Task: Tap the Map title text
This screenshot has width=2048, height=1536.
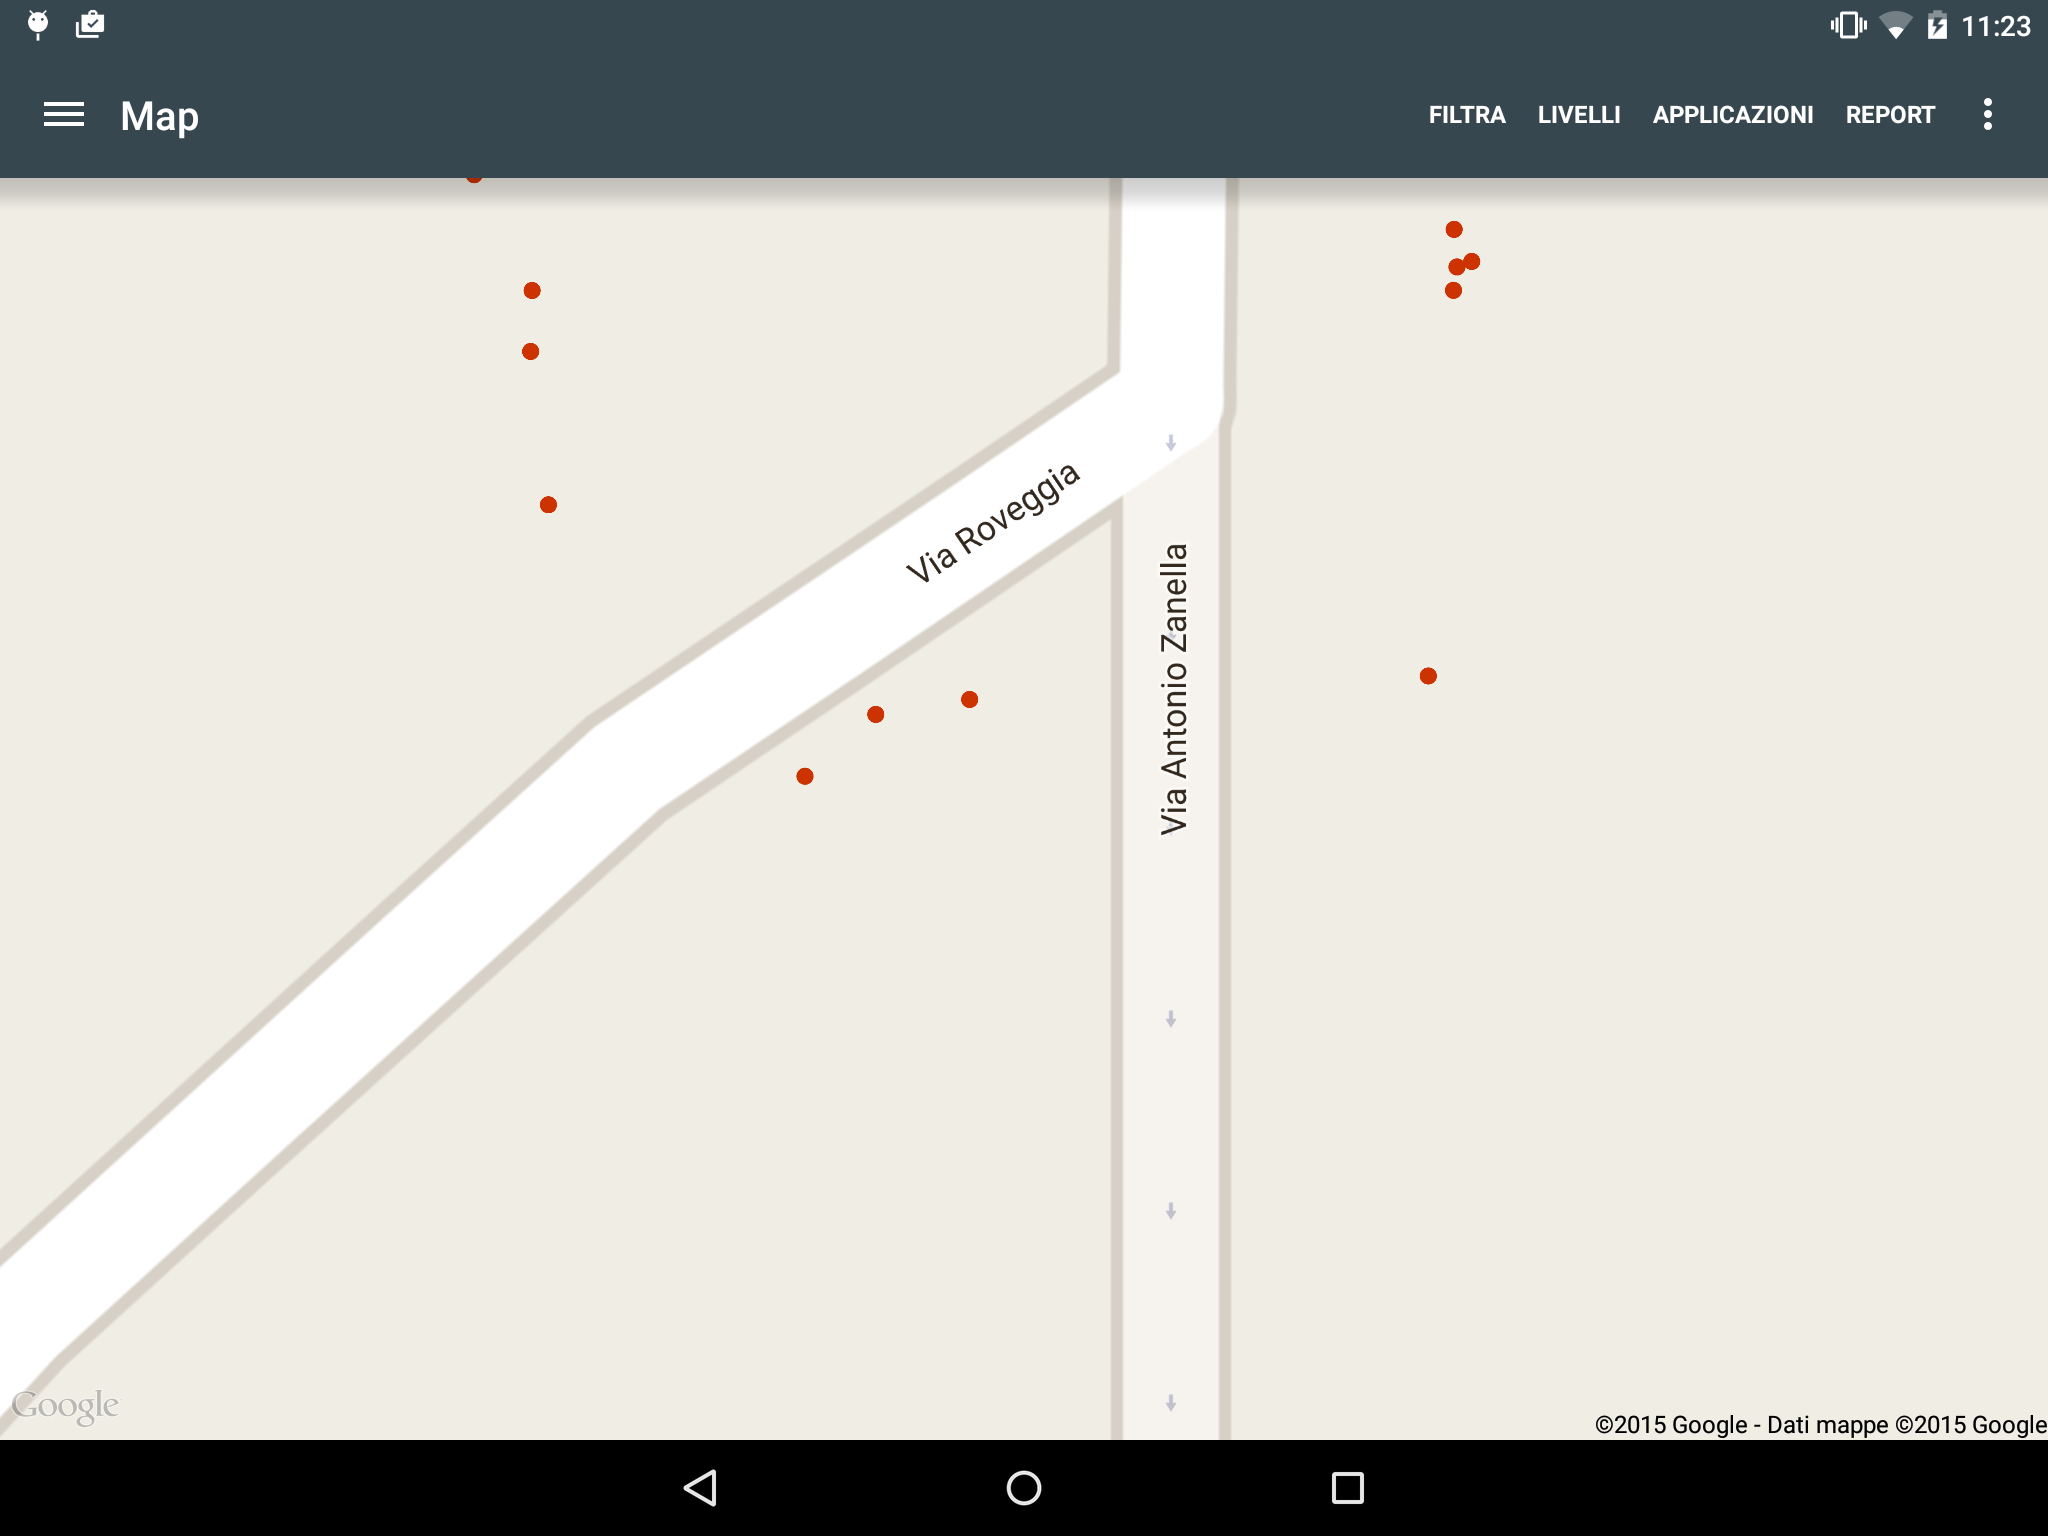Action: pyautogui.click(x=160, y=116)
